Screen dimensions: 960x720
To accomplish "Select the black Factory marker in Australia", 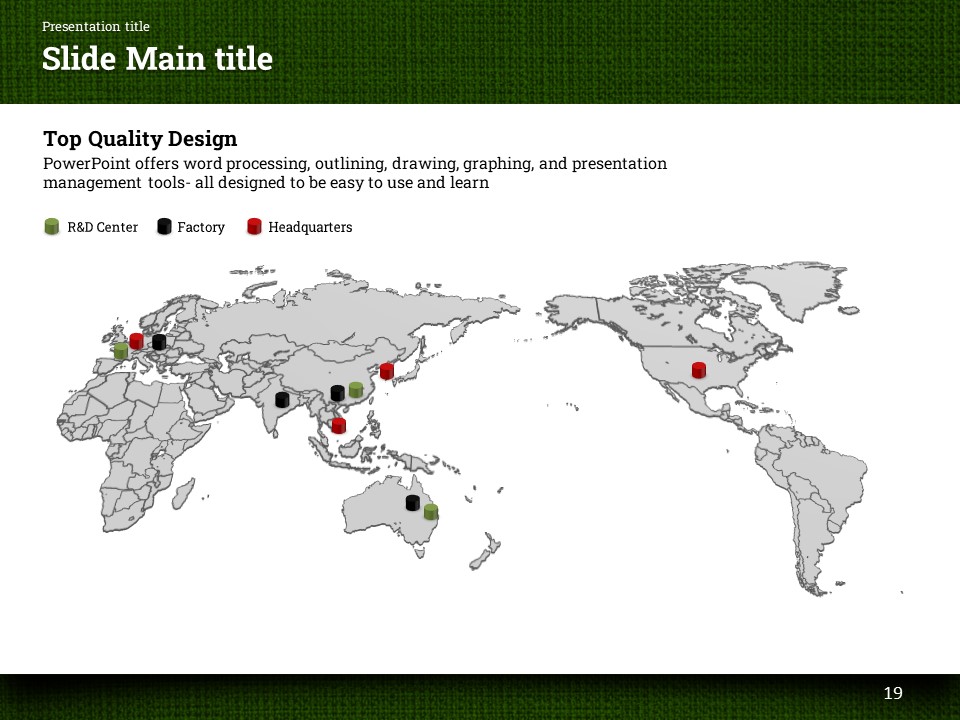I will point(412,503).
